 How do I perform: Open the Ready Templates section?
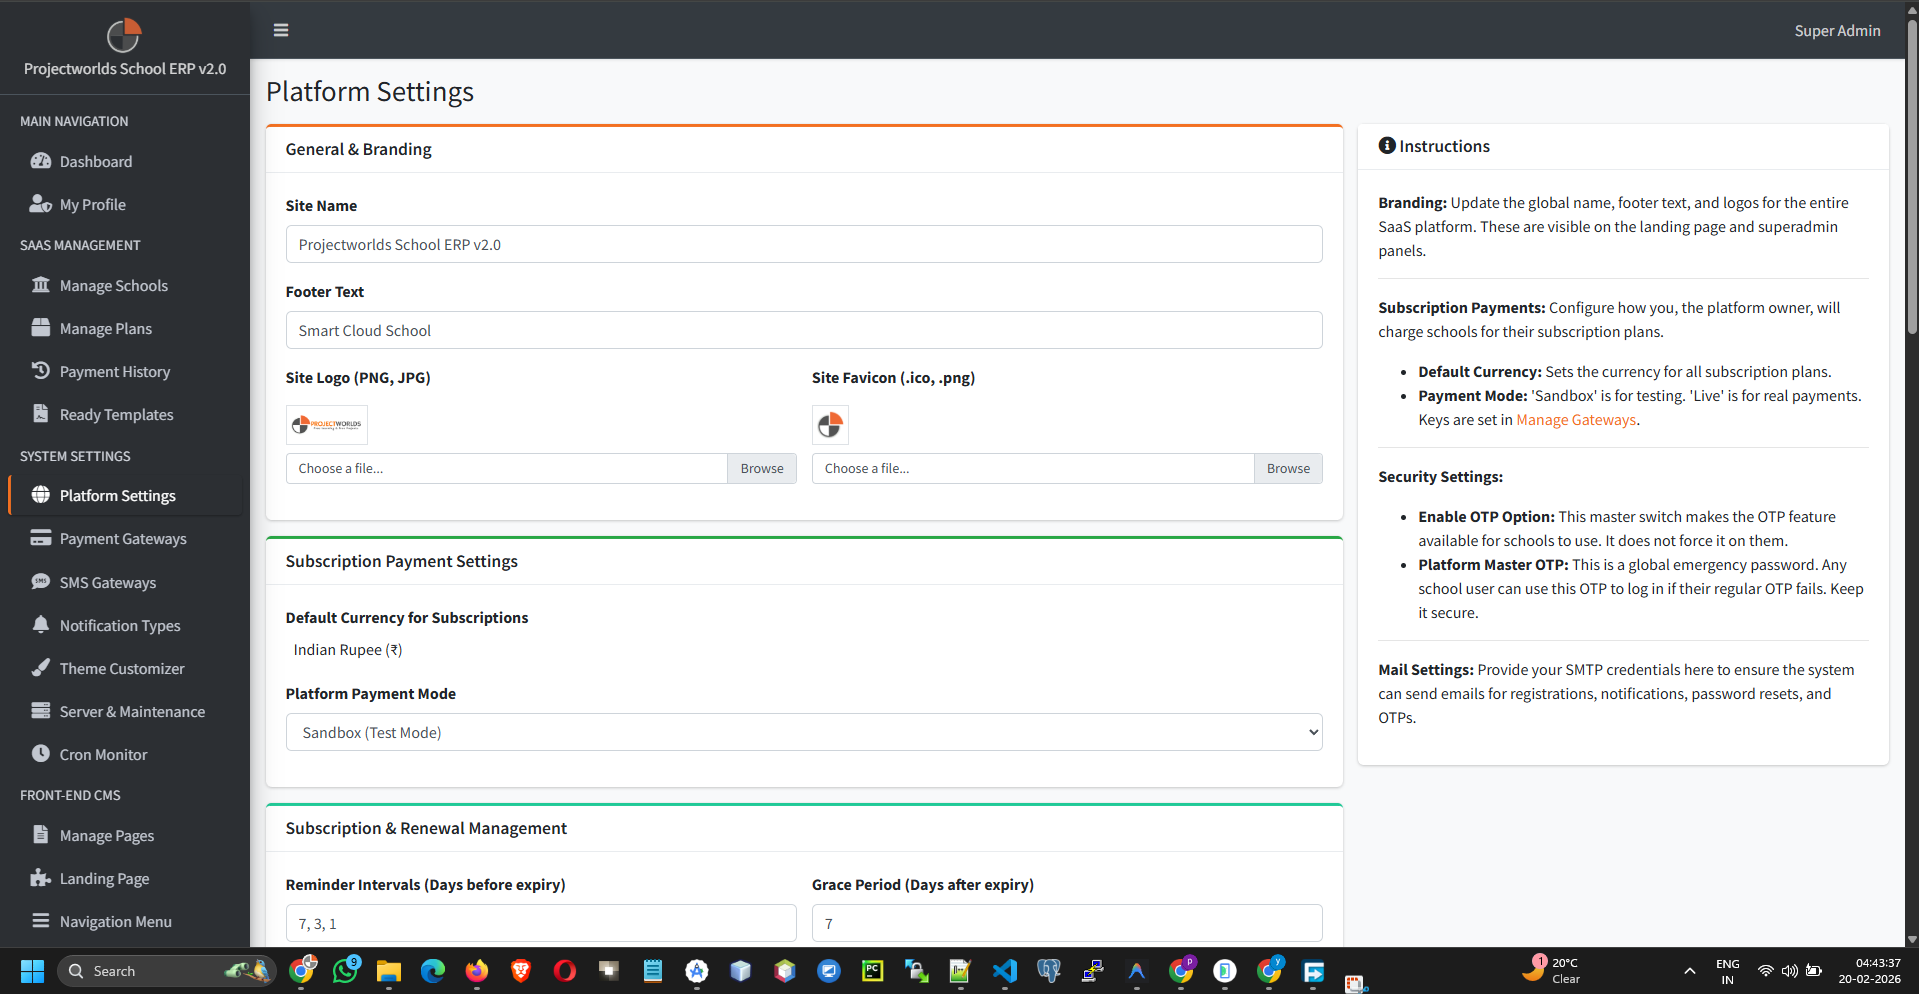pos(116,414)
